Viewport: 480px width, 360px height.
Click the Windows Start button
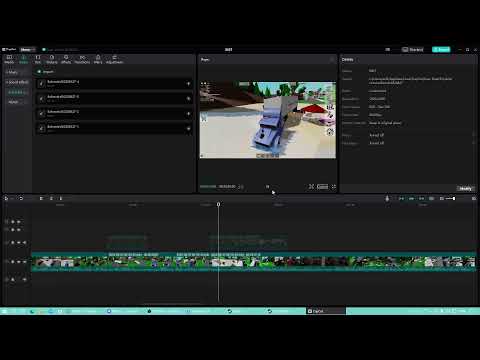[4, 311]
